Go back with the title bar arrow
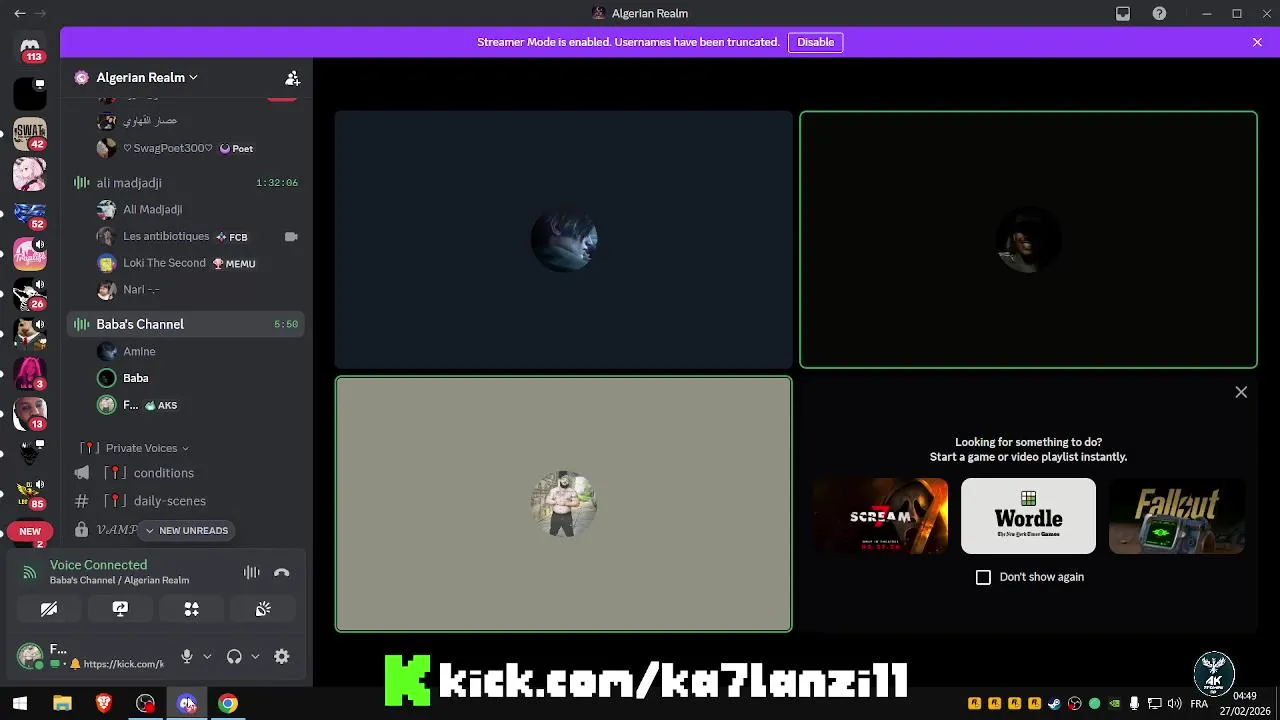1280x720 pixels. click(19, 13)
